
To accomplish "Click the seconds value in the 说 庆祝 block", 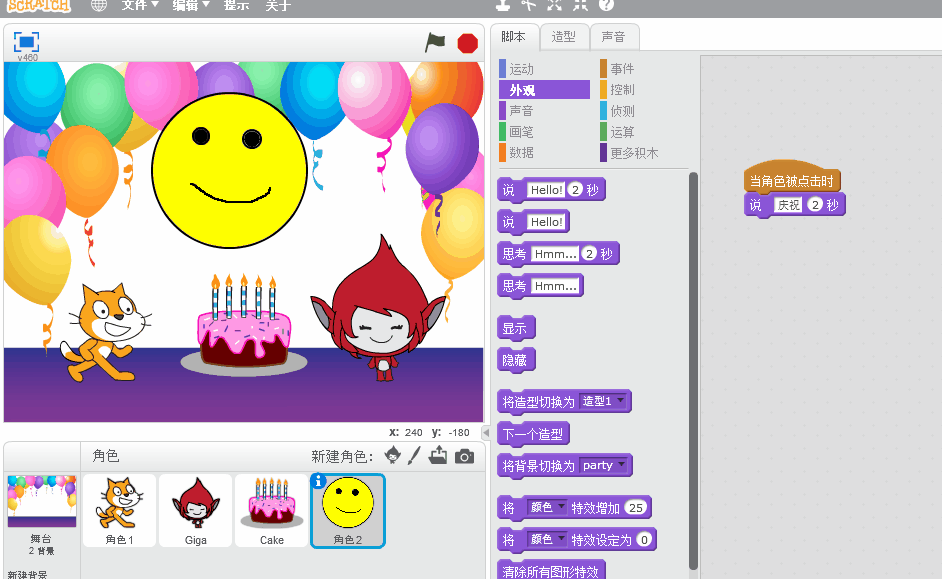I will click(x=815, y=205).
